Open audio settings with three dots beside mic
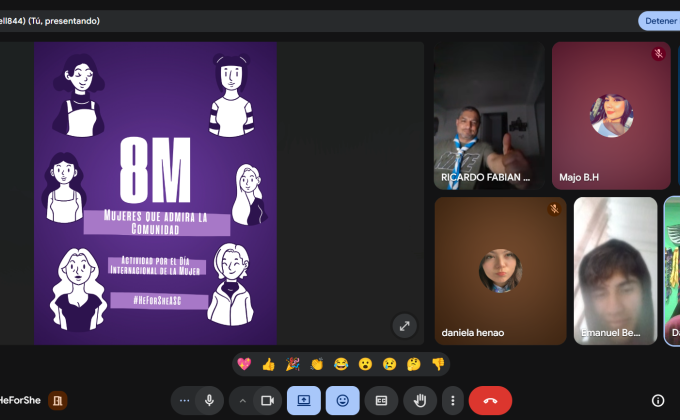 [184, 400]
